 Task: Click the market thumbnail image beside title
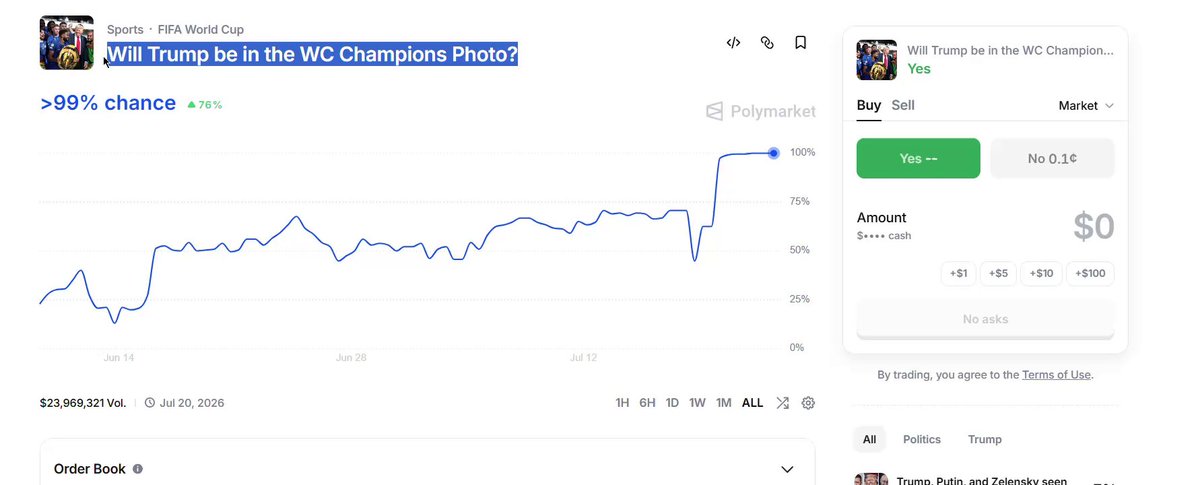(67, 43)
